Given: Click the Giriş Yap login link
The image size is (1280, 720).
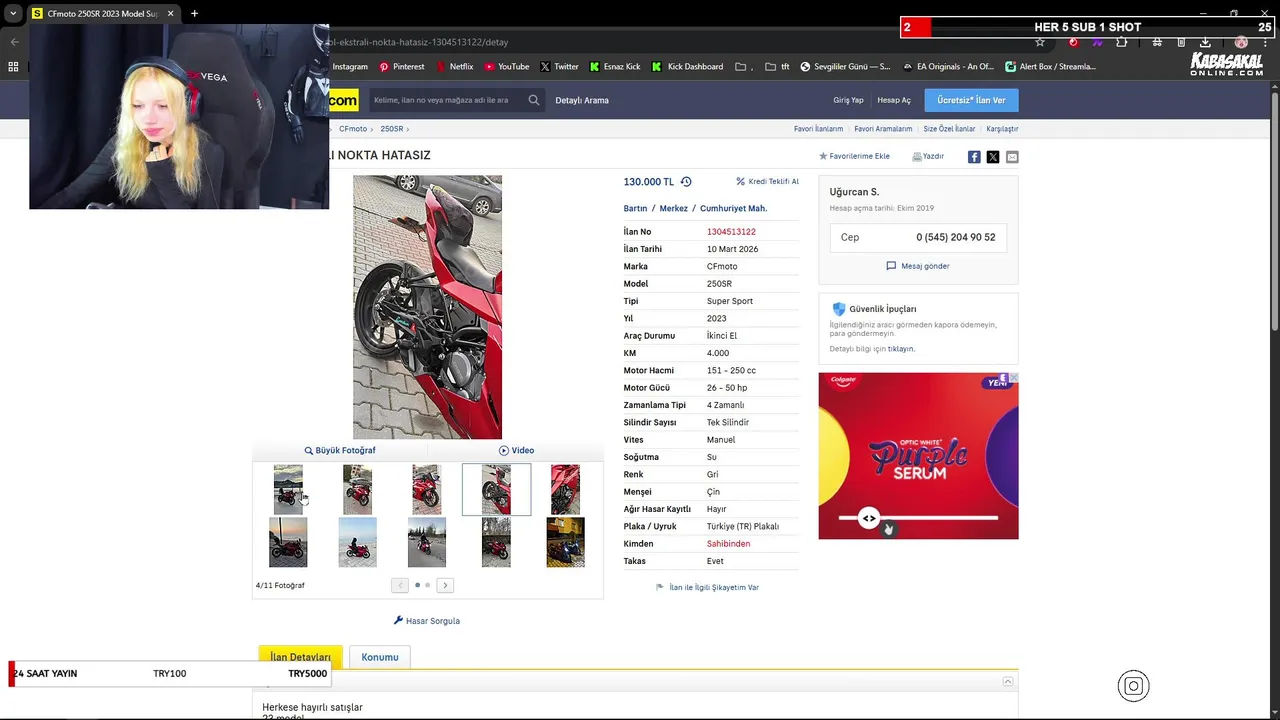Looking at the screenshot, I should 848,100.
